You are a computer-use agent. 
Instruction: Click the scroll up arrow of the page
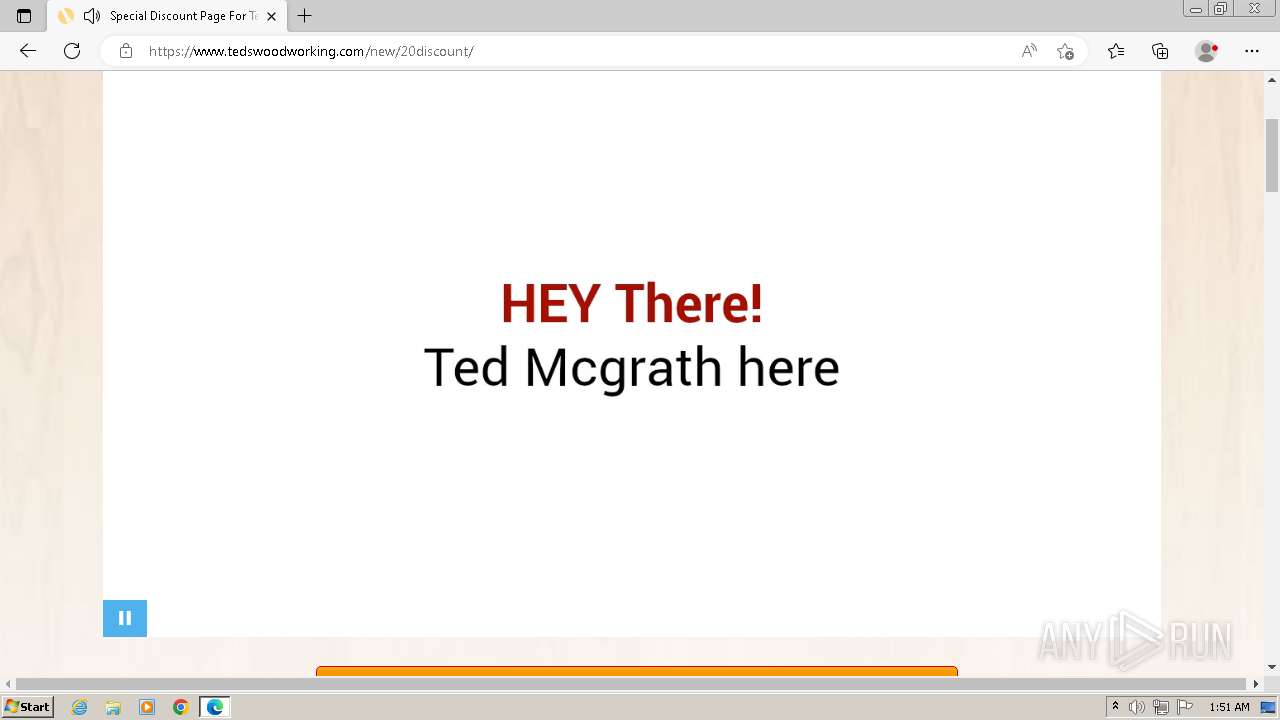(1272, 79)
